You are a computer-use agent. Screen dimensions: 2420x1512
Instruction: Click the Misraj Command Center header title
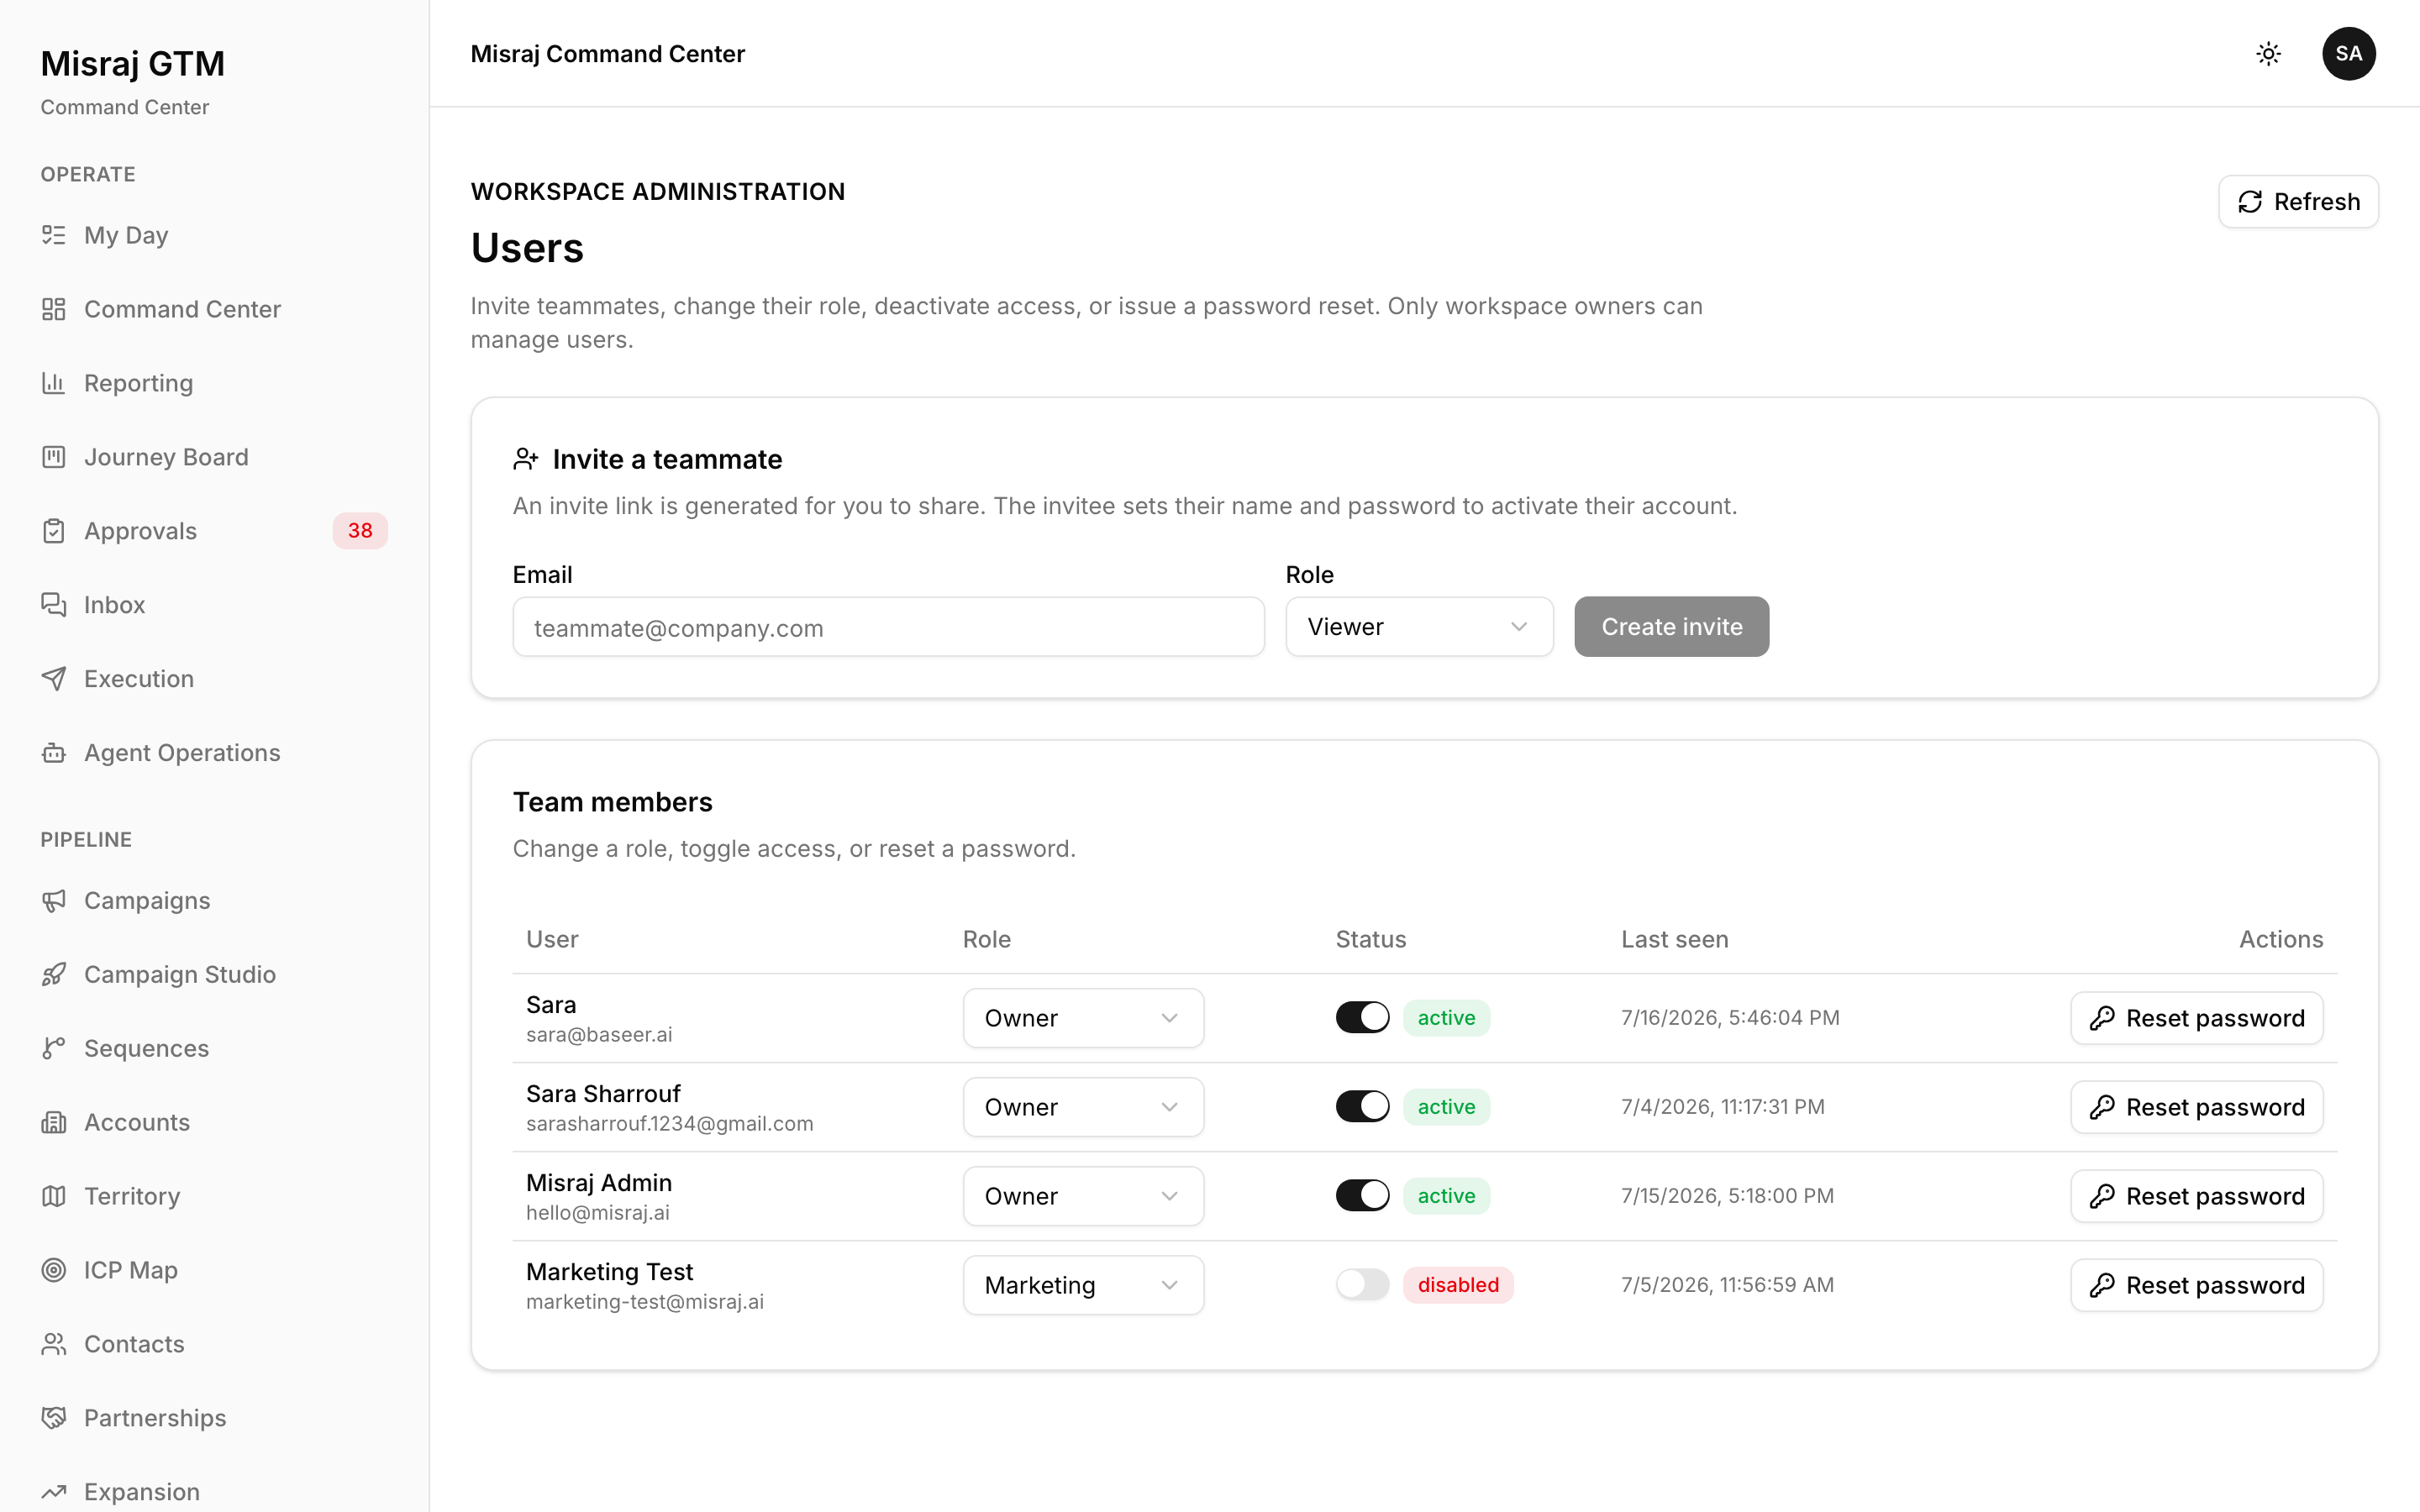(607, 54)
